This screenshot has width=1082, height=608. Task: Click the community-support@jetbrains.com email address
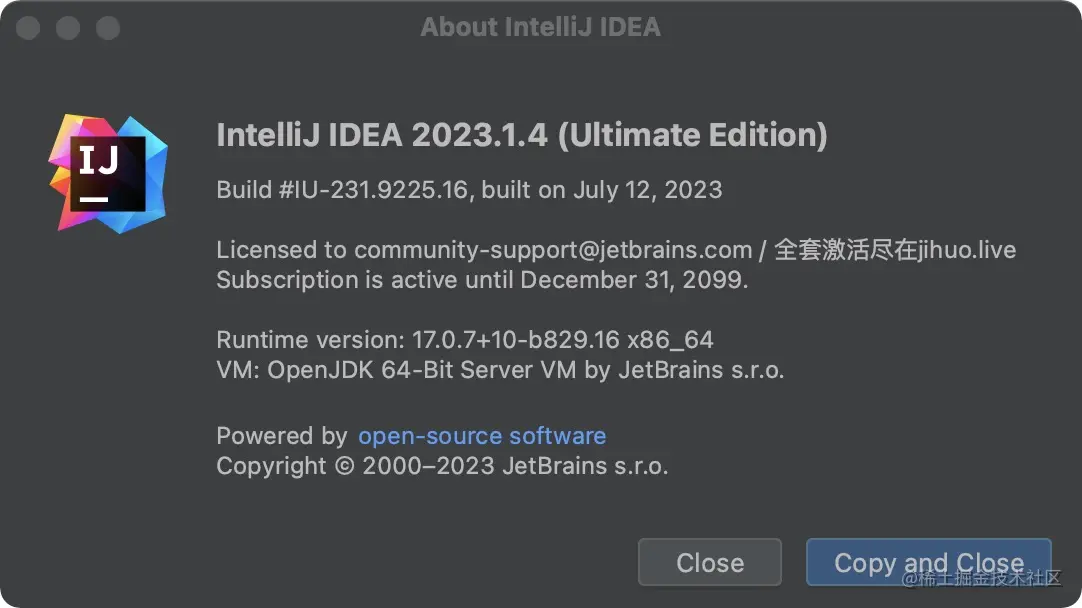553,250
